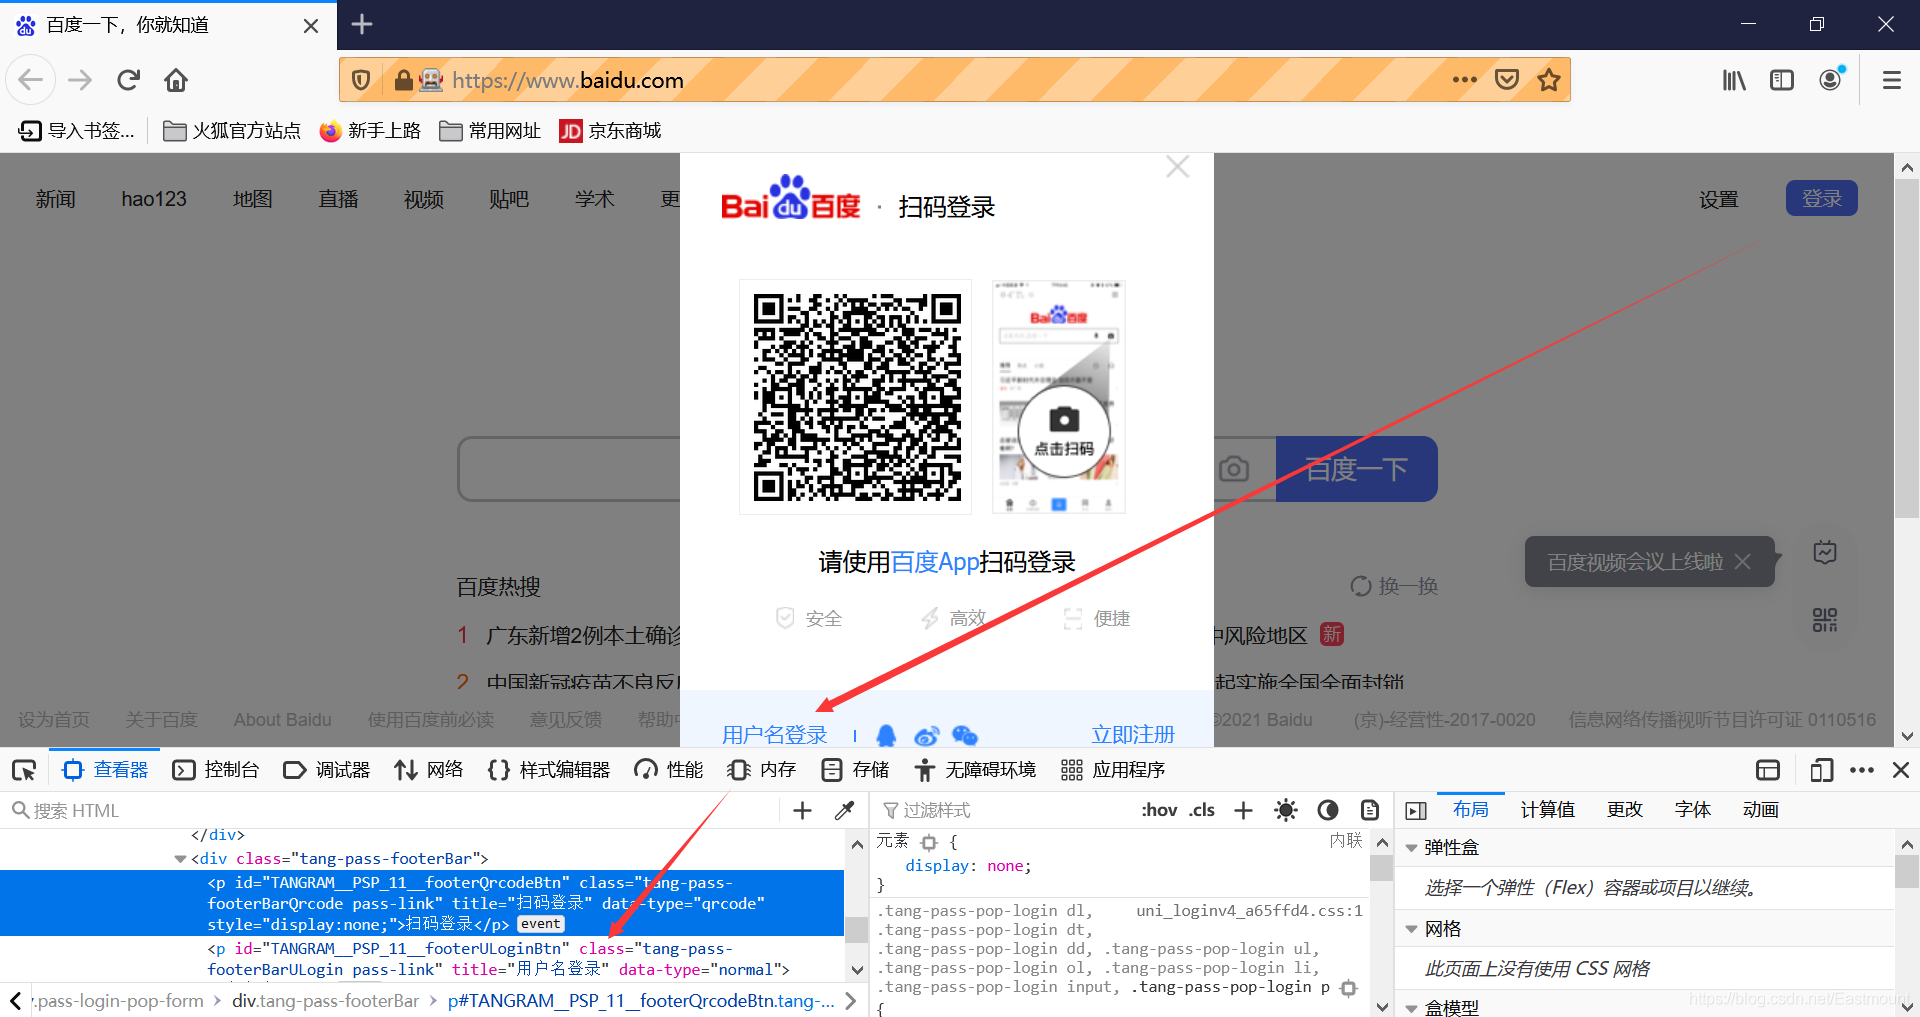Click the 百度一下 search button
Image resolution: width=1920 pixels, height=1017 pixels.
(x=1357, y=468)
